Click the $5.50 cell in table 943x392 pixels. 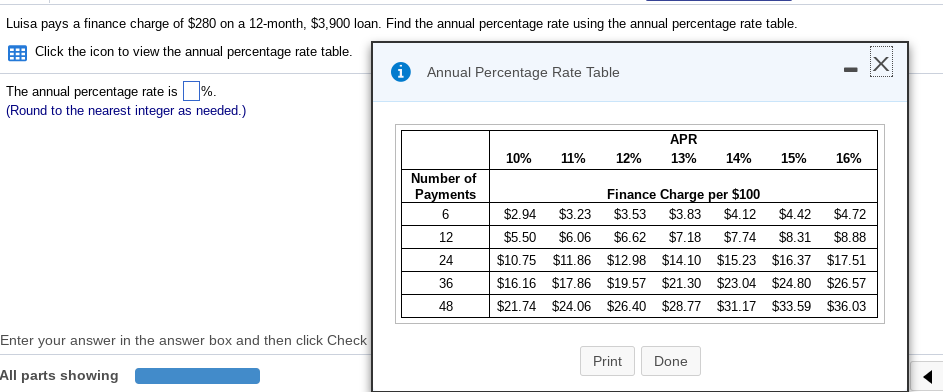pos(520,237)
